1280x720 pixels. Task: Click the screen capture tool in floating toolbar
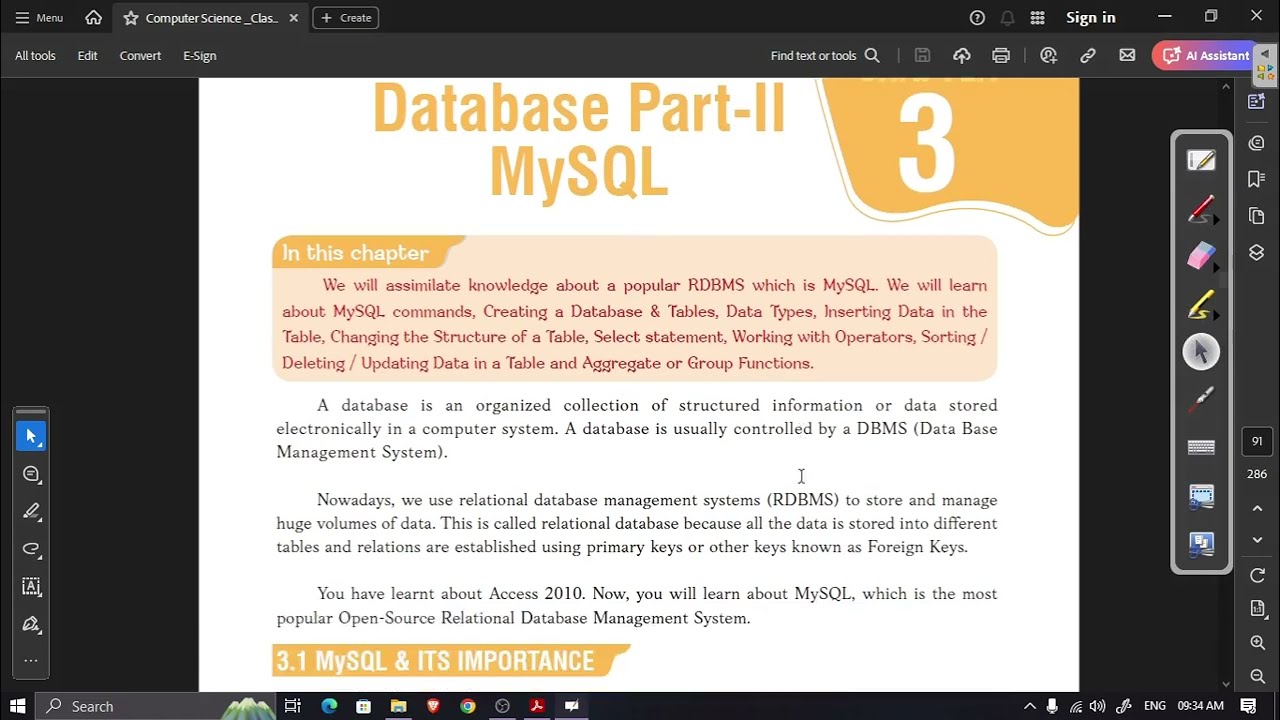pos(1201,495)
